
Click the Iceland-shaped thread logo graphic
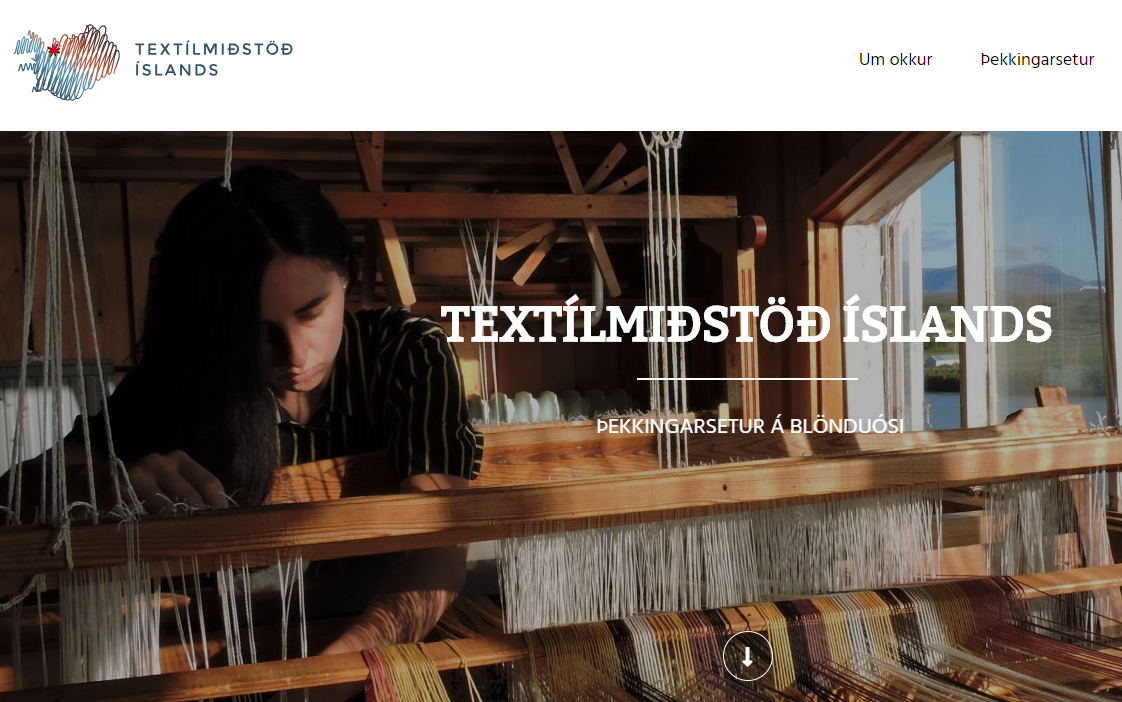pos(67,62)
